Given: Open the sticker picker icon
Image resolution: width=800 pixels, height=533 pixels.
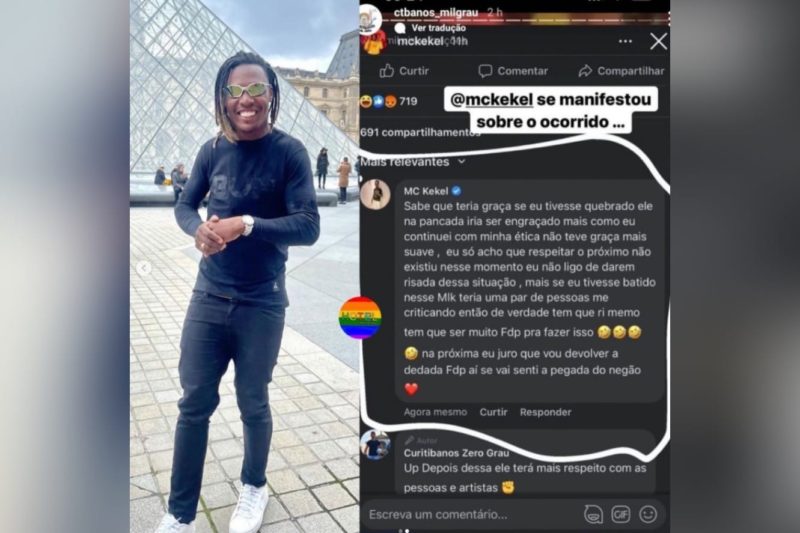Looking at the screenshot, I should coord(593,514).
